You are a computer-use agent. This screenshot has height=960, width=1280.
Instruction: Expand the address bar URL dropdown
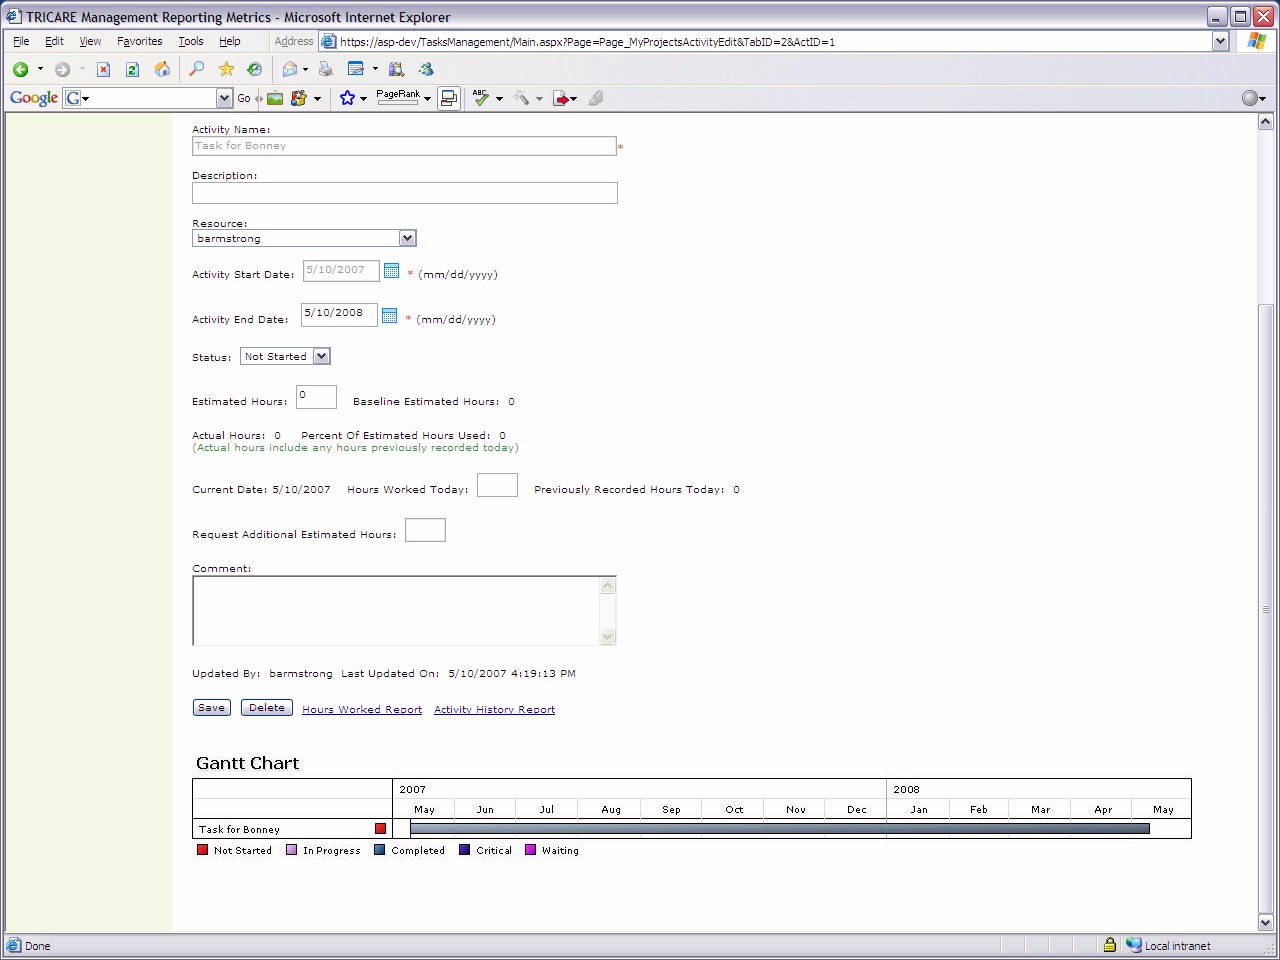coord(1220,41)
